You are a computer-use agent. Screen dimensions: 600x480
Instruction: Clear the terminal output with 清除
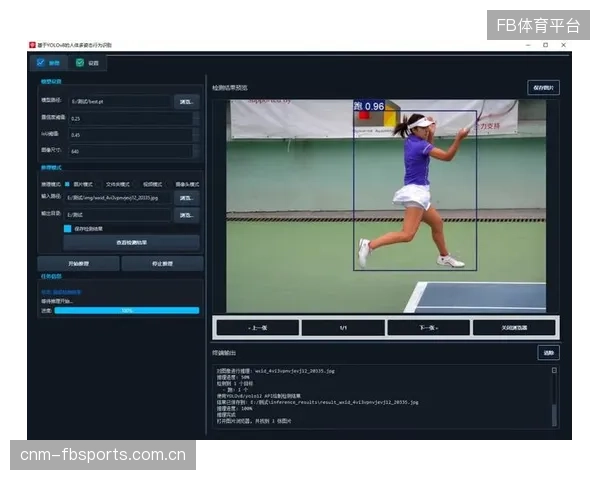click(549, 353)
